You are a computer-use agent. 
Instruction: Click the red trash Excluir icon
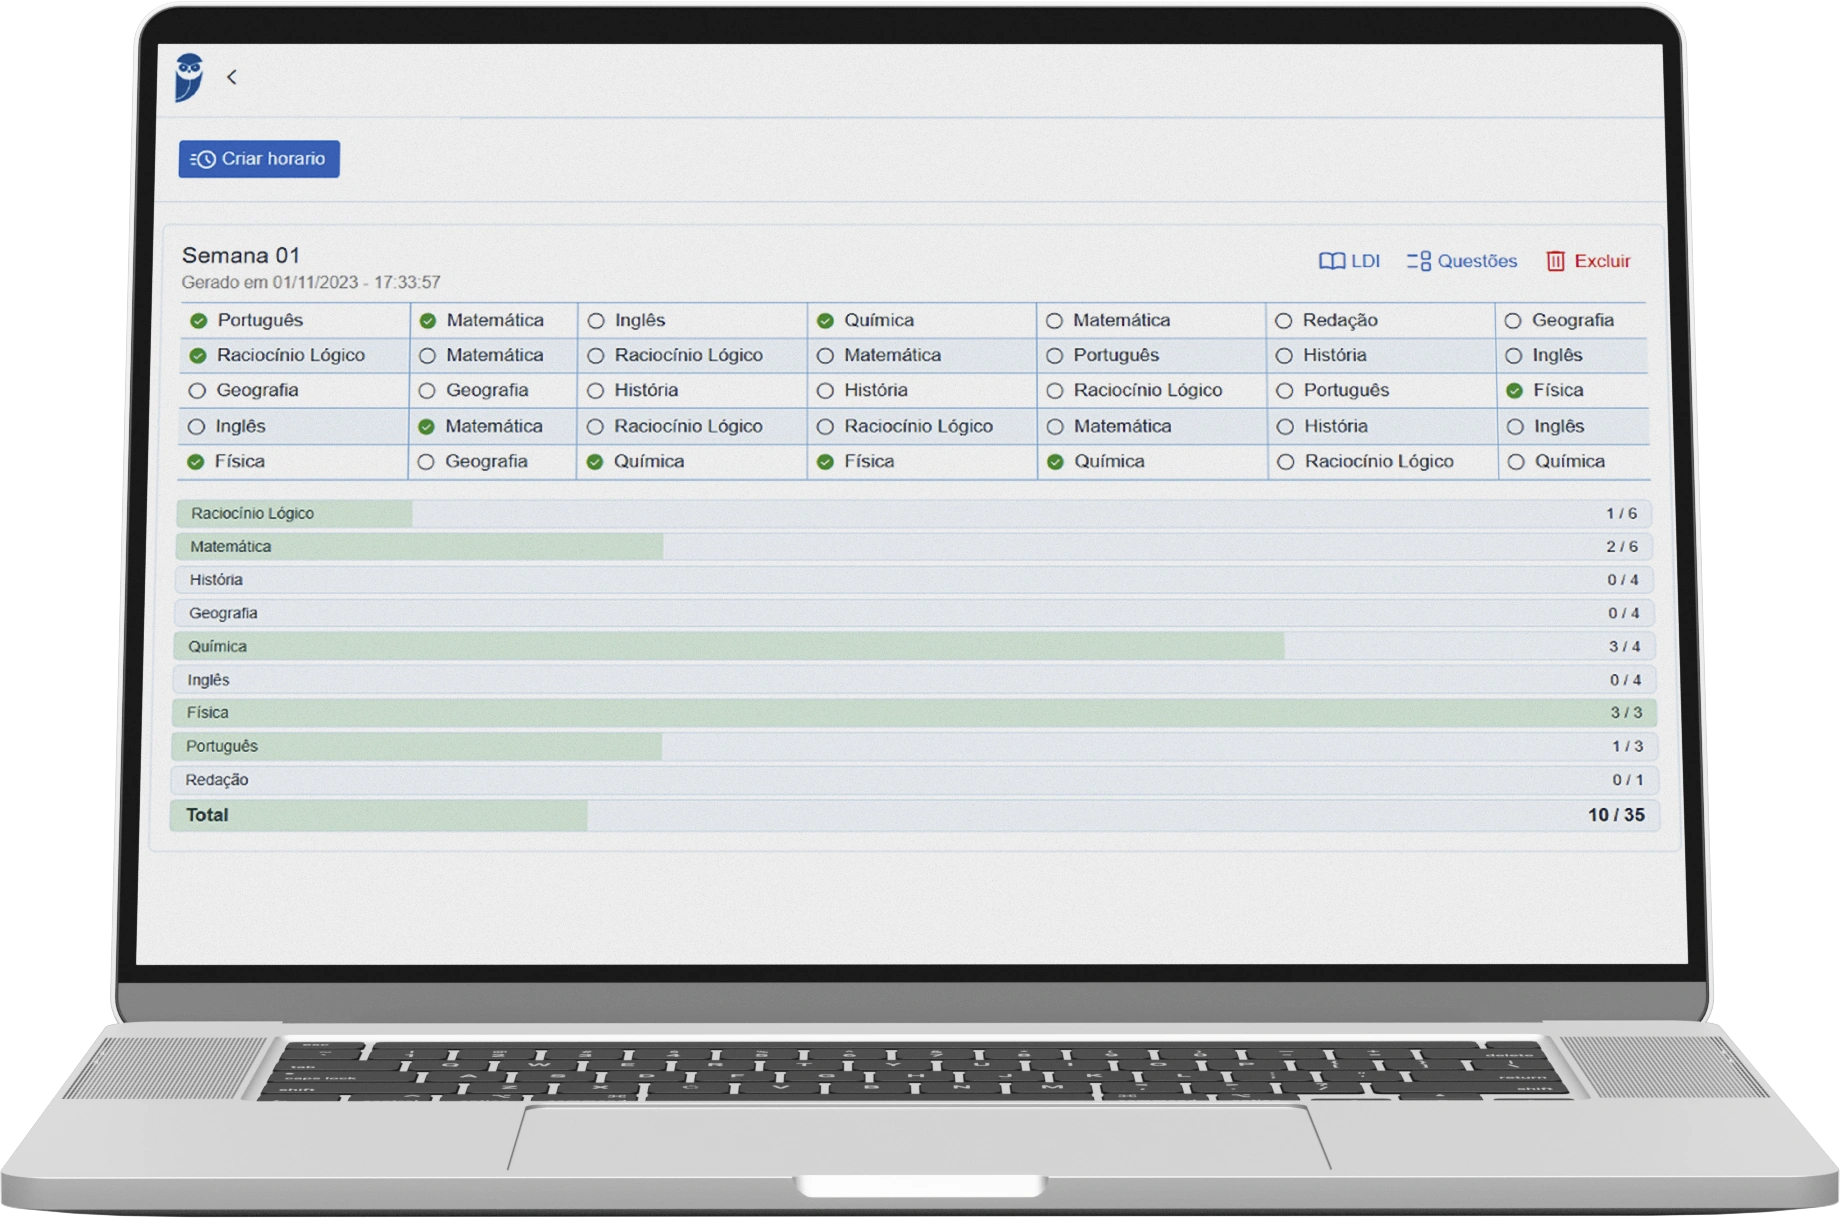point(1555,261)
